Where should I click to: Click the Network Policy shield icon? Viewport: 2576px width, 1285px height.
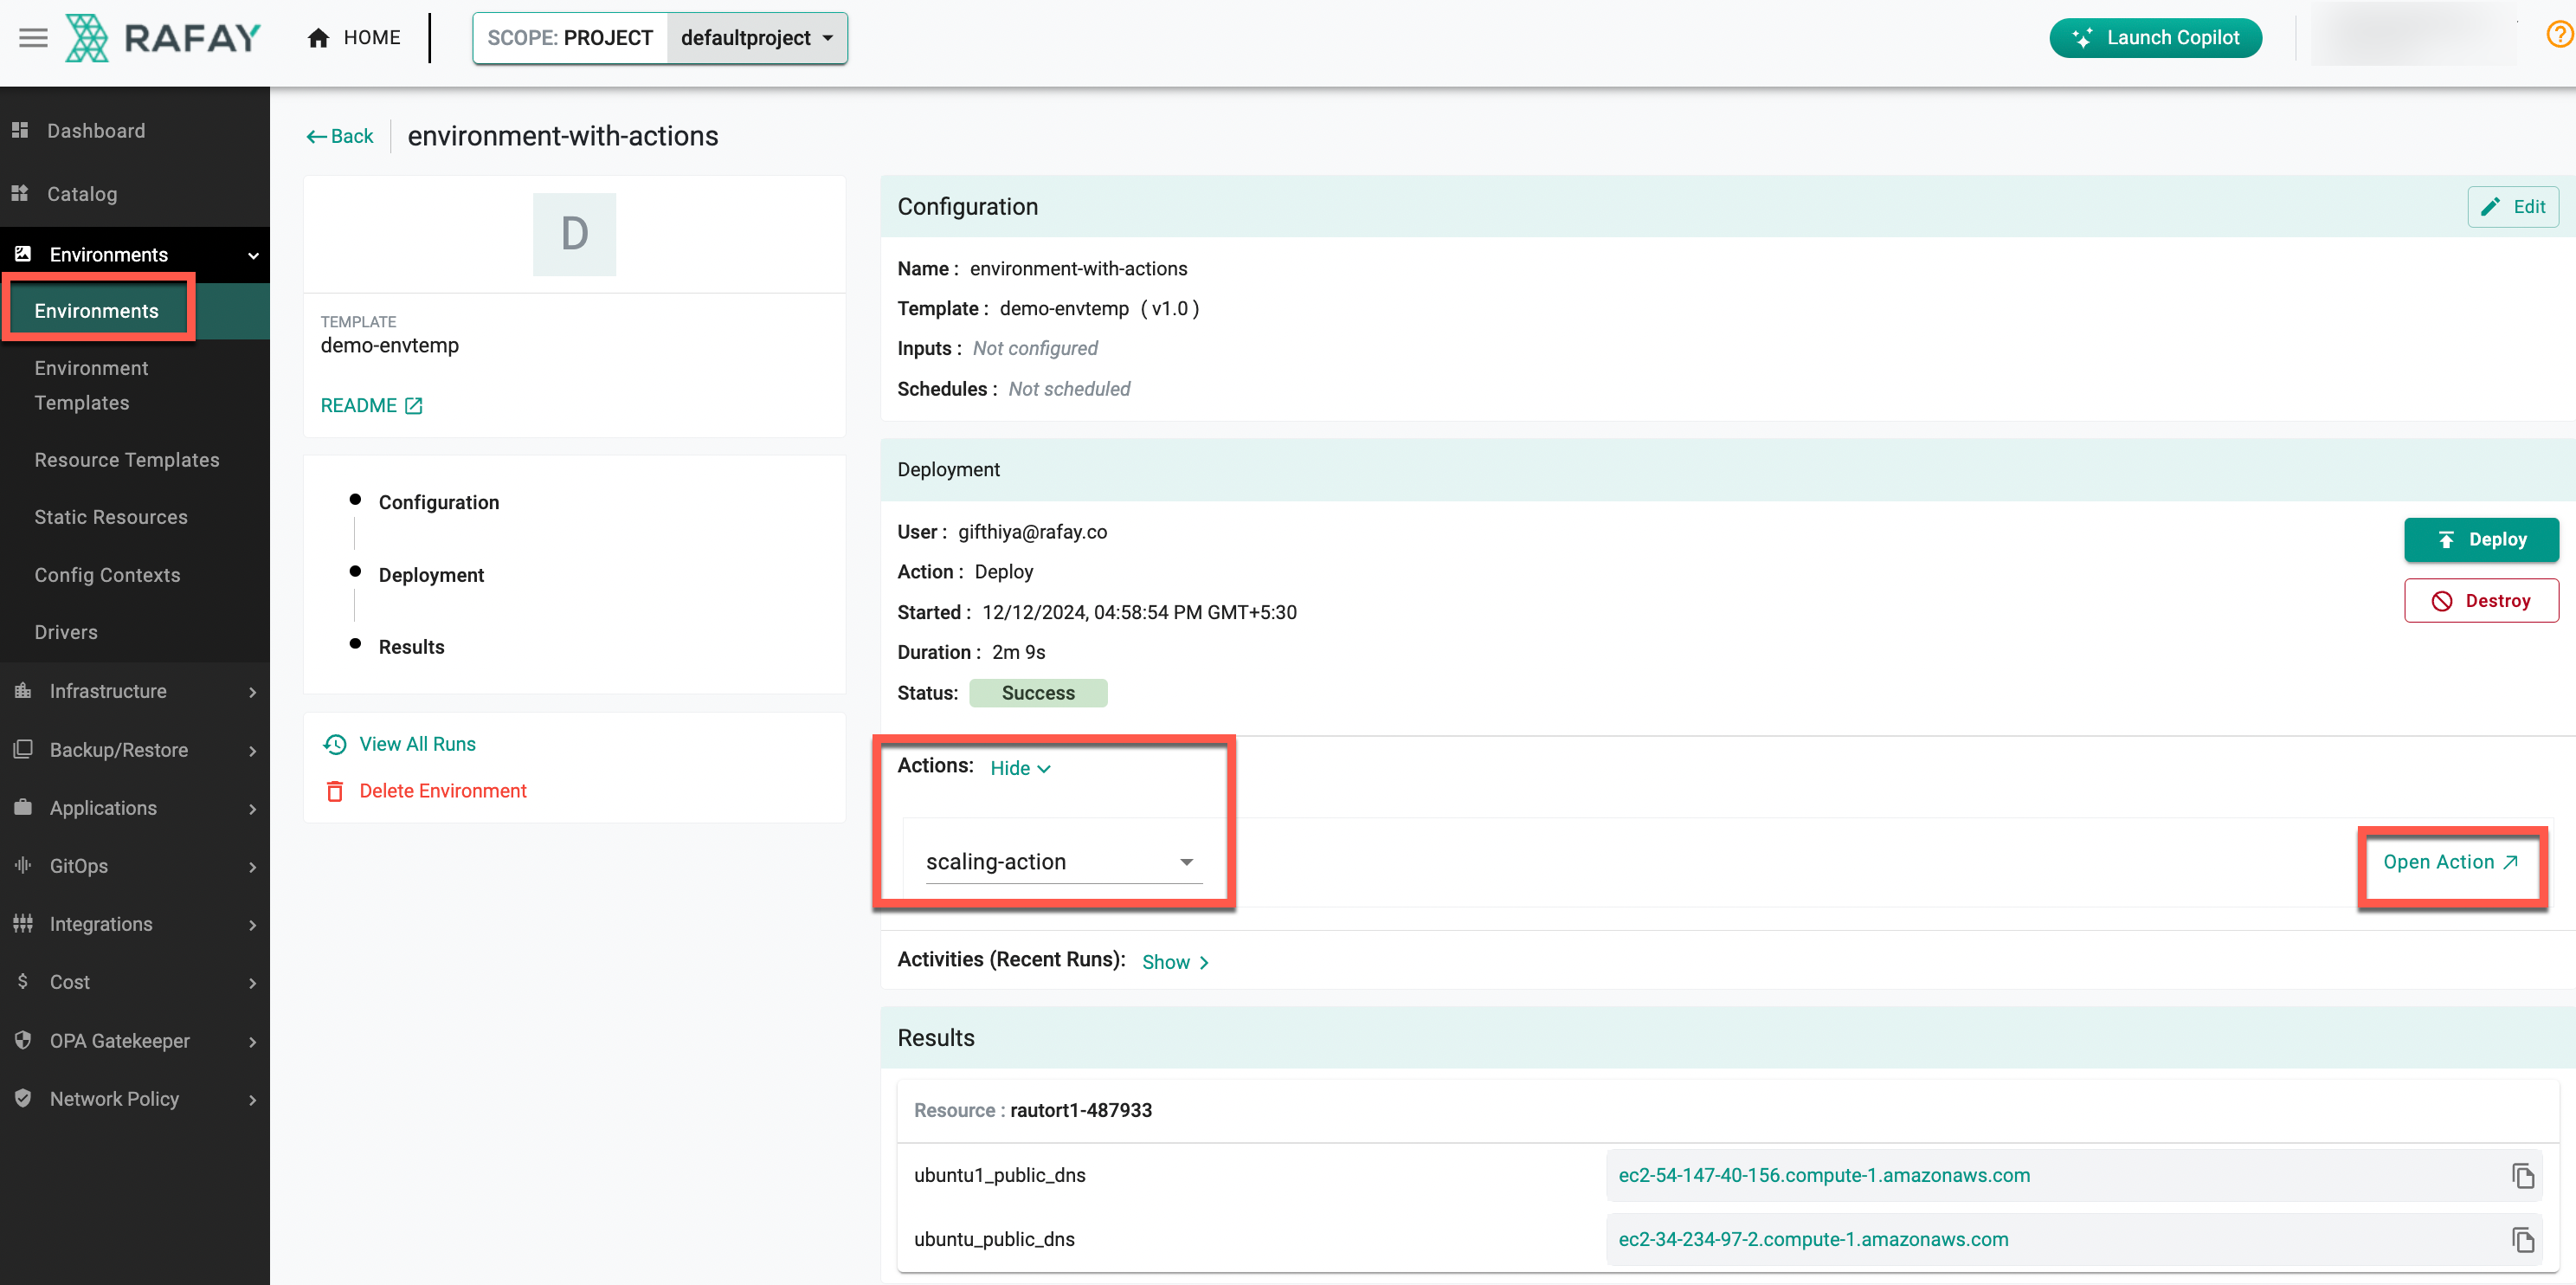coord(23,1098)
